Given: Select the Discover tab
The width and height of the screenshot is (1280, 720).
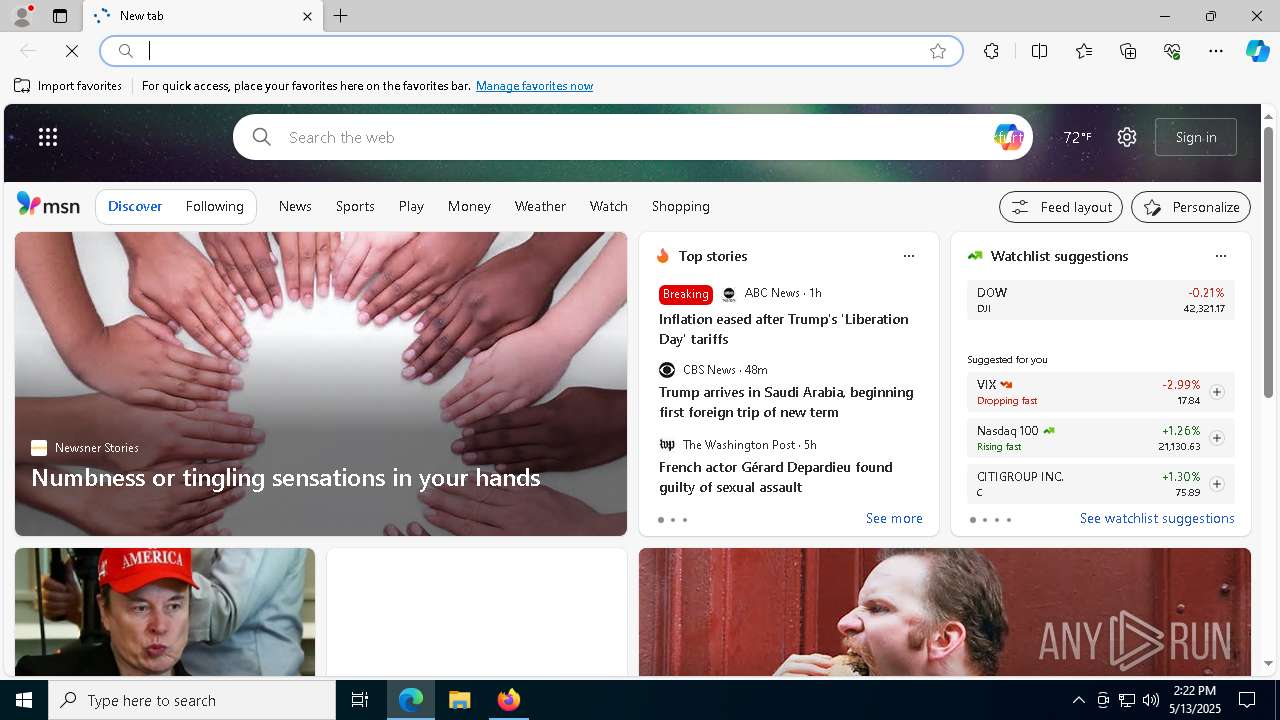Looking at the screenshot, I should click(135, 206).
